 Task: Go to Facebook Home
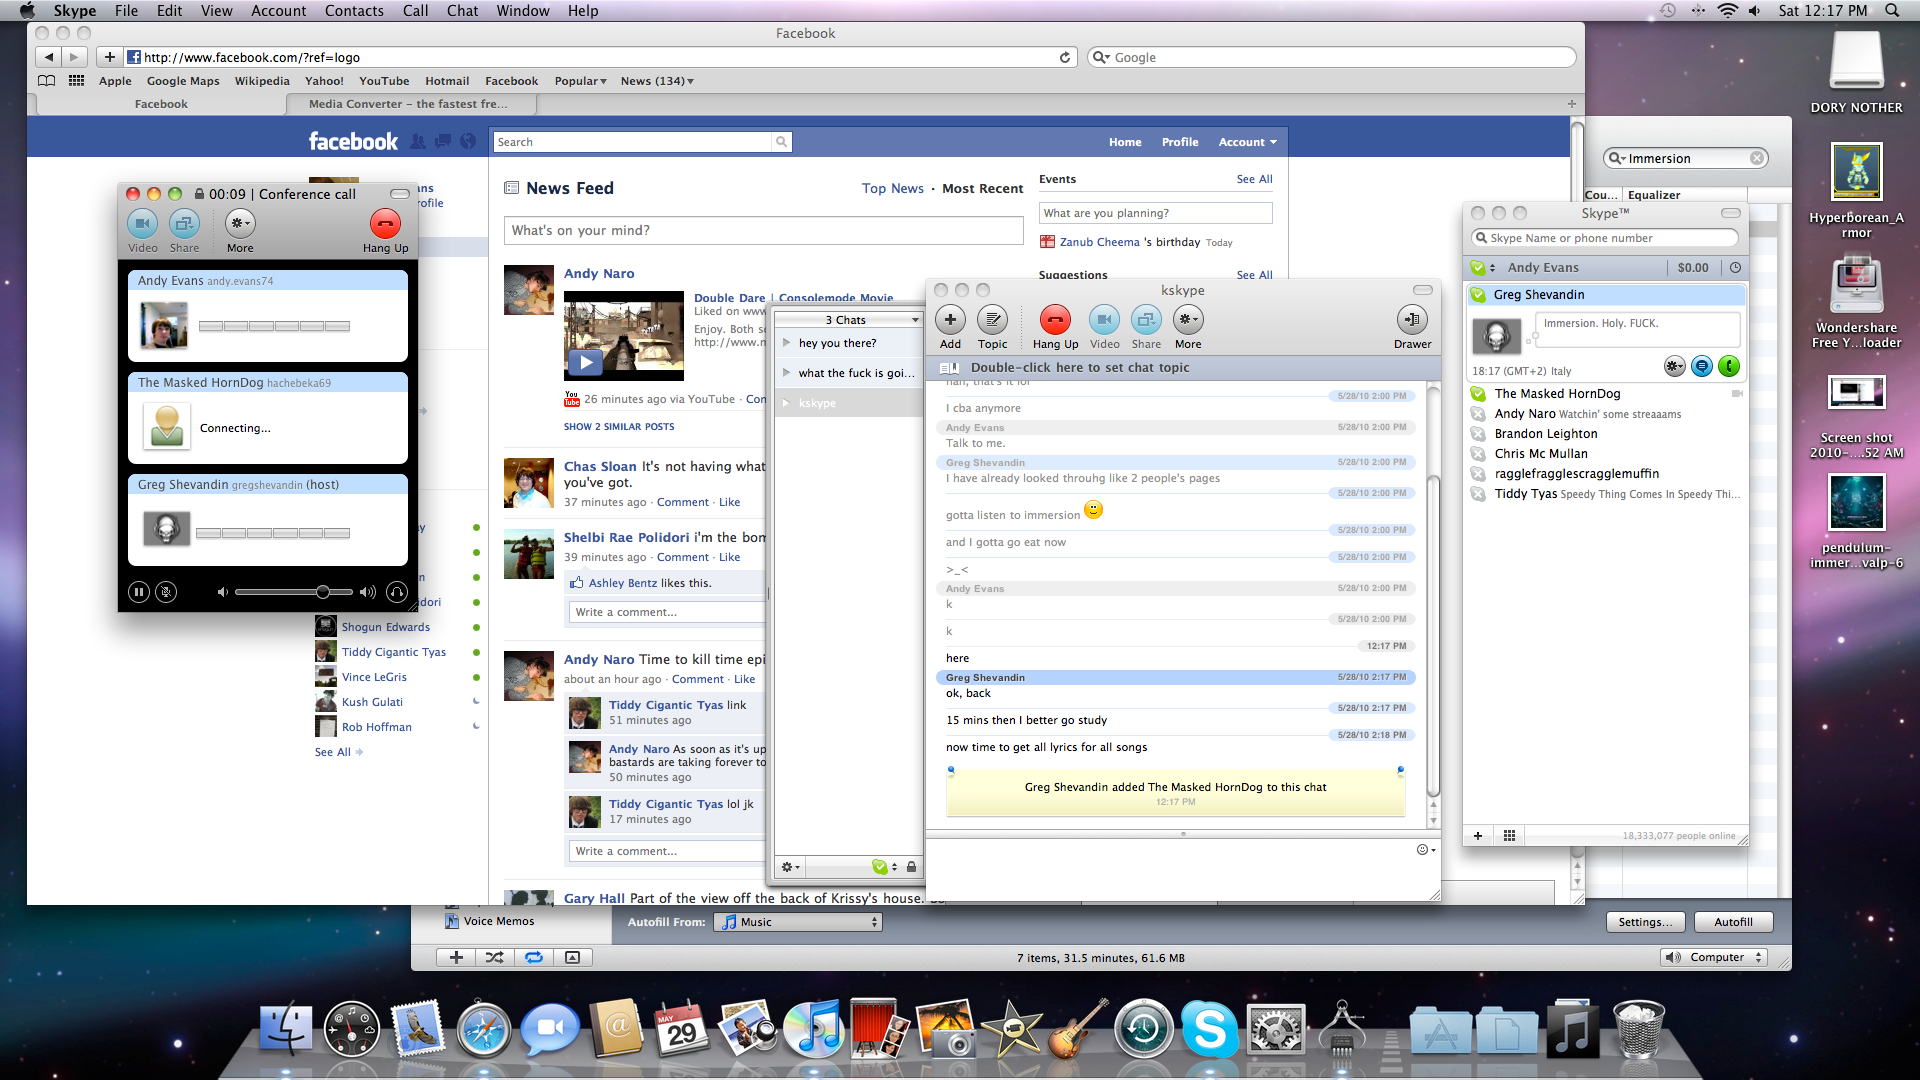1125,142
